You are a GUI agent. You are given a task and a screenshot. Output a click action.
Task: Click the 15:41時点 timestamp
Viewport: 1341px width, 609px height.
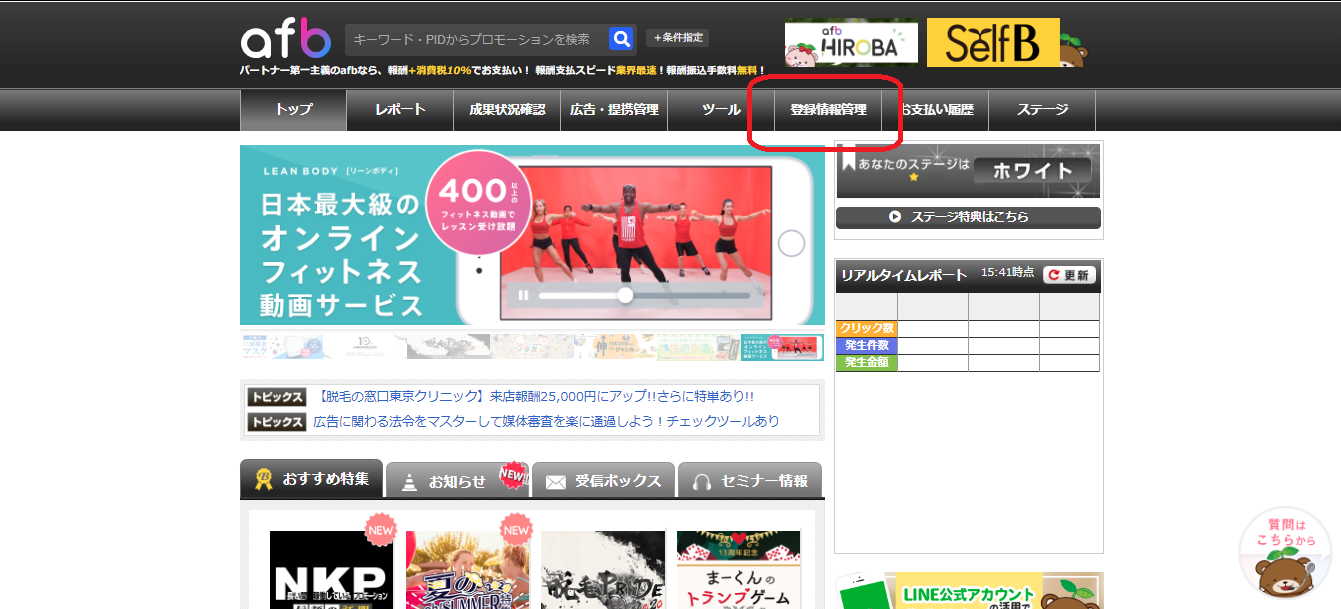pos(1008,272)
